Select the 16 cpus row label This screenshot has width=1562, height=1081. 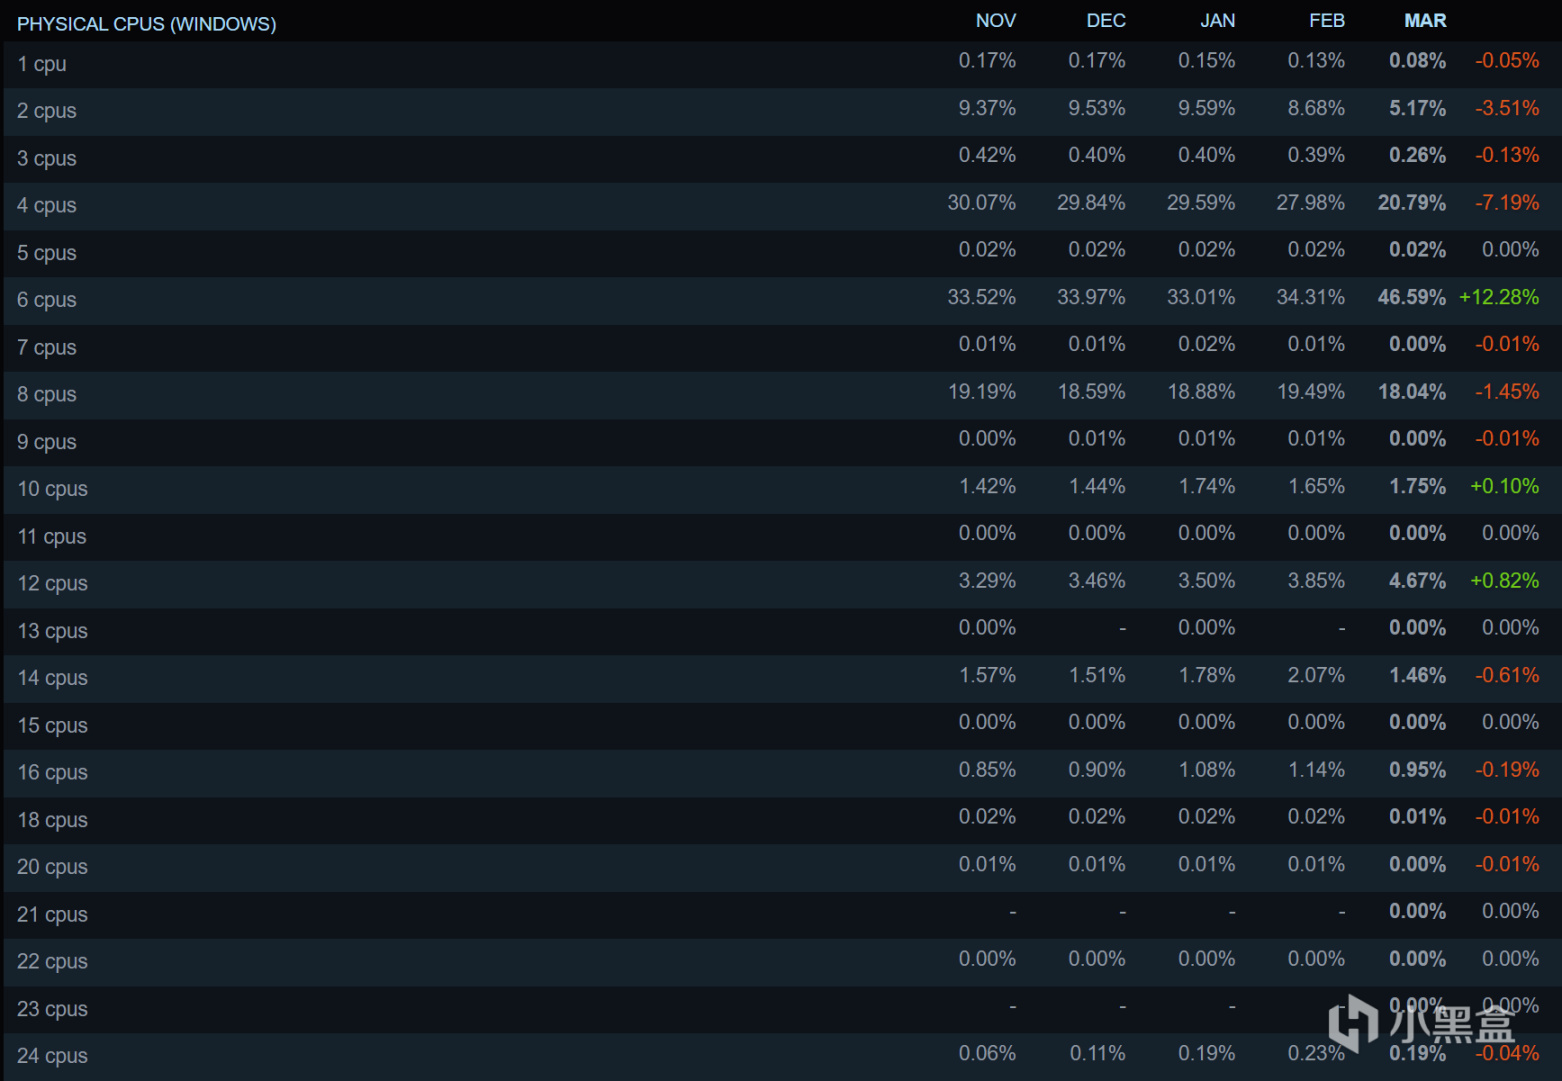(x=52, y=772)
